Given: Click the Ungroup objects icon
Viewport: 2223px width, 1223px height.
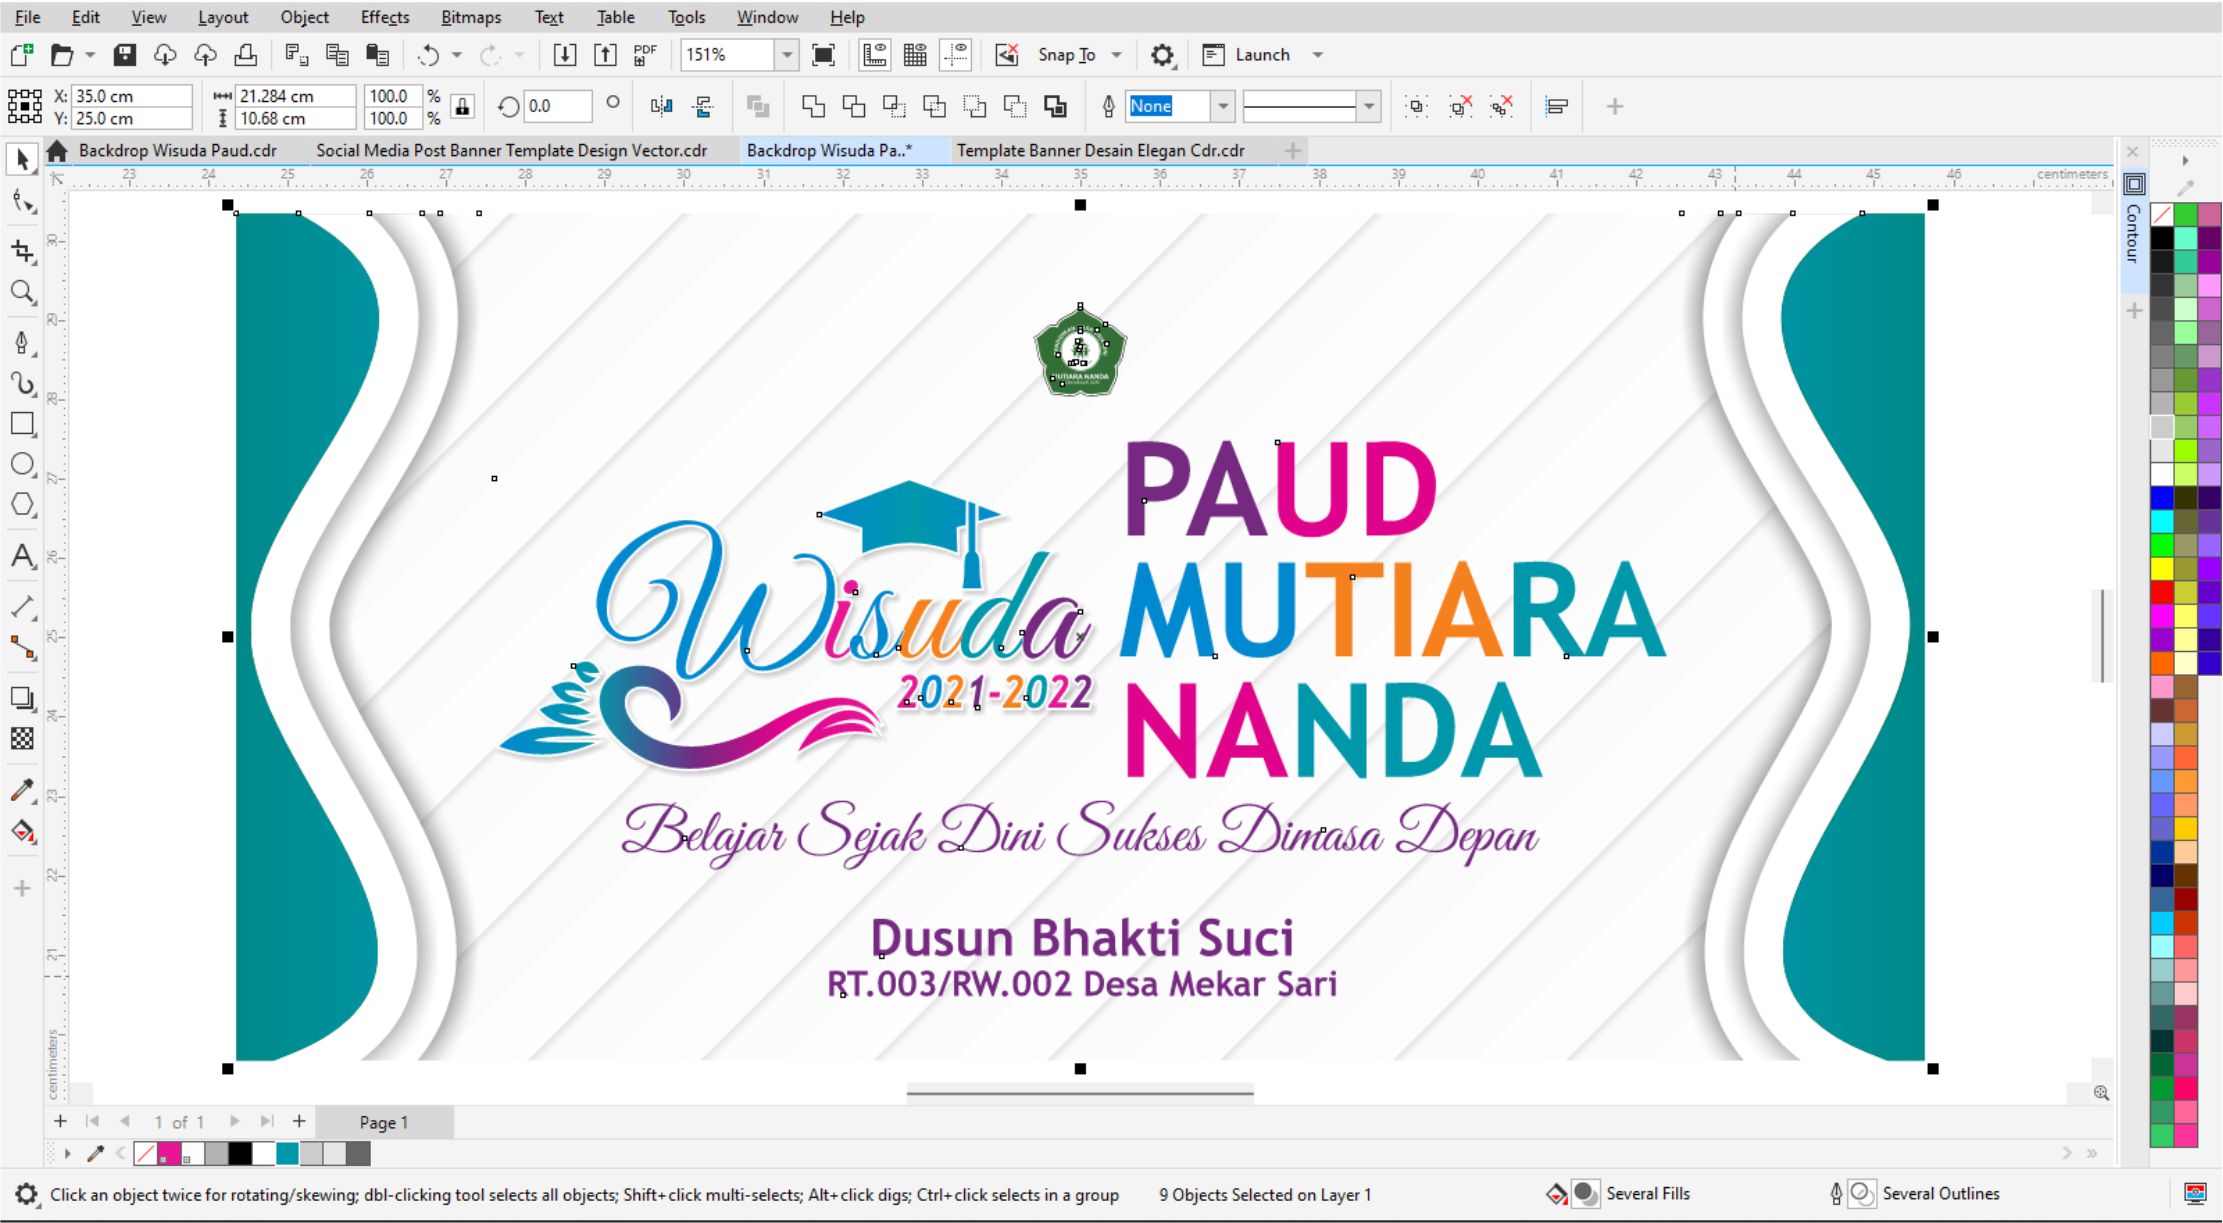Looking at the screenshot, I should pyautogui.click(x=1460, y=106).
